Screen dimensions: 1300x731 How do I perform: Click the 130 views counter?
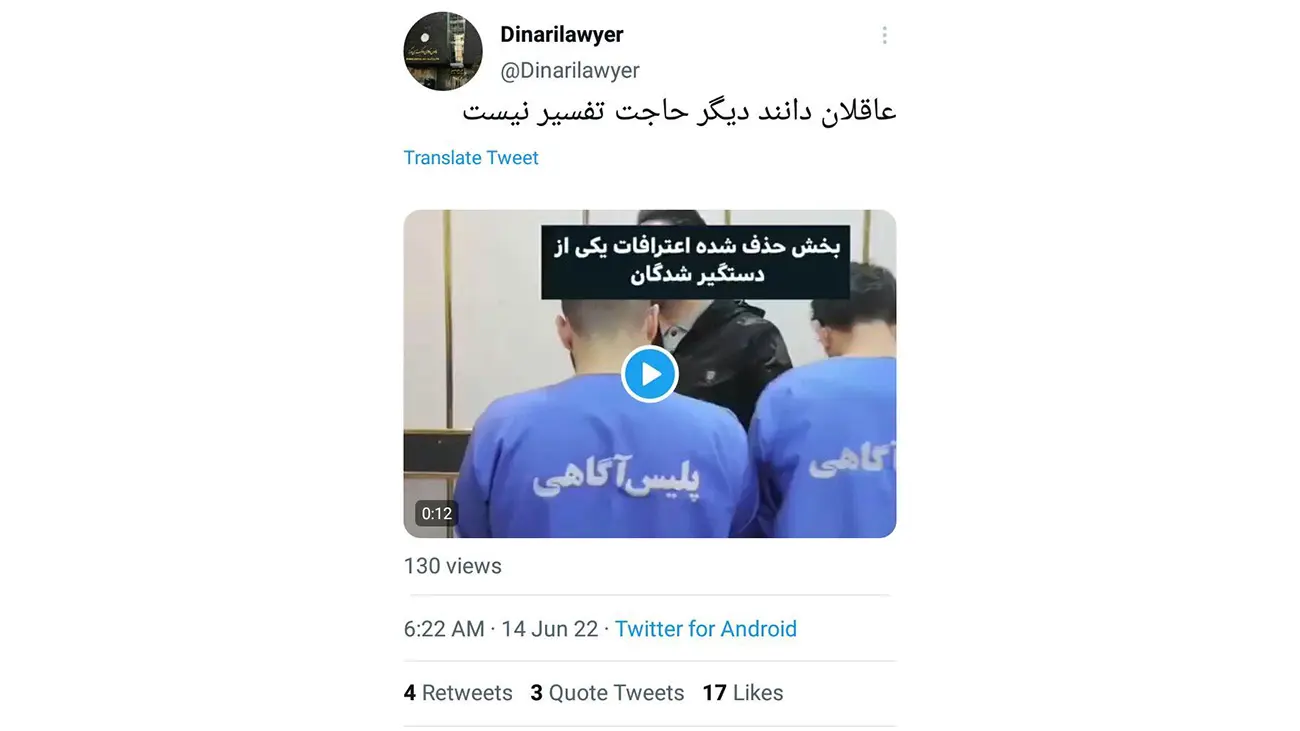click(x=453, y=566)
